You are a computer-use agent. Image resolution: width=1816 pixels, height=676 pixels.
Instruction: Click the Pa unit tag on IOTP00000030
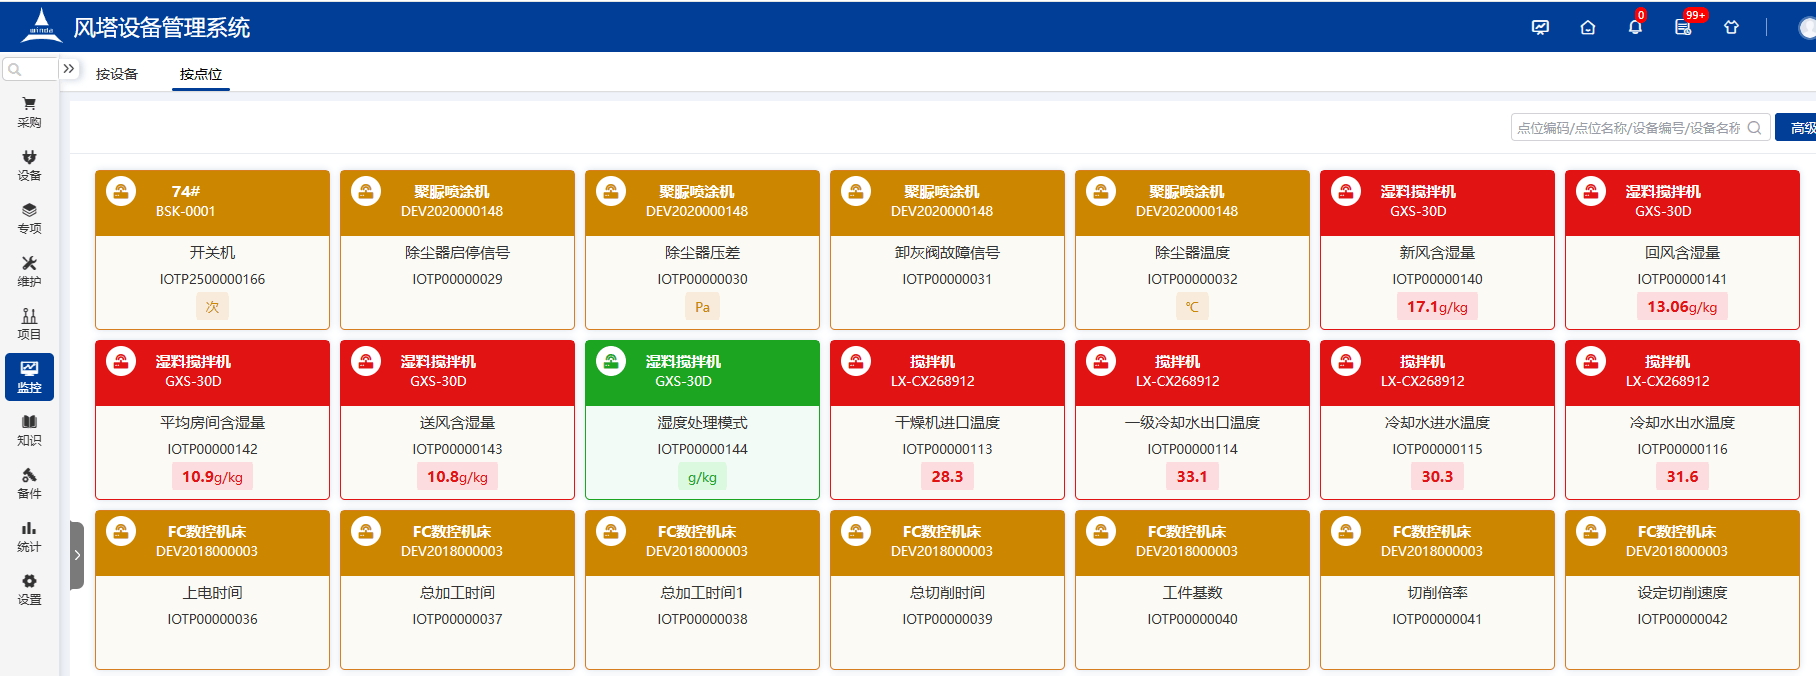[702, 307]
